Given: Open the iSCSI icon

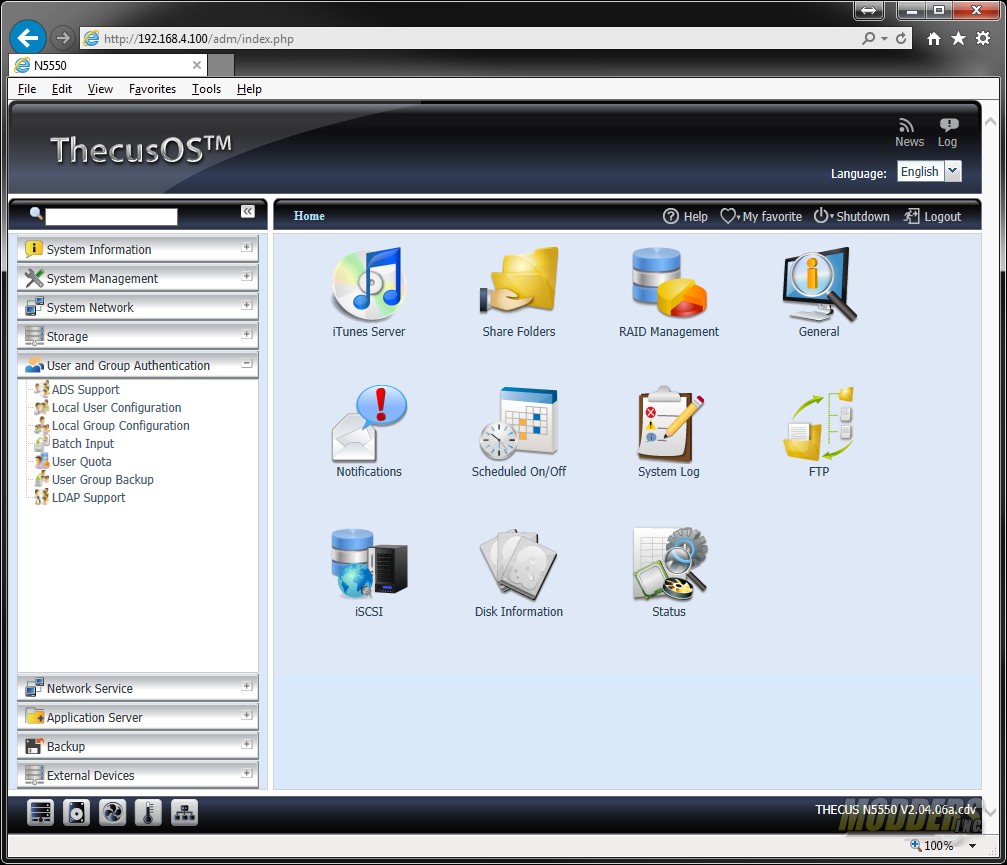Looking at the screenshot, I should (369, 563).
